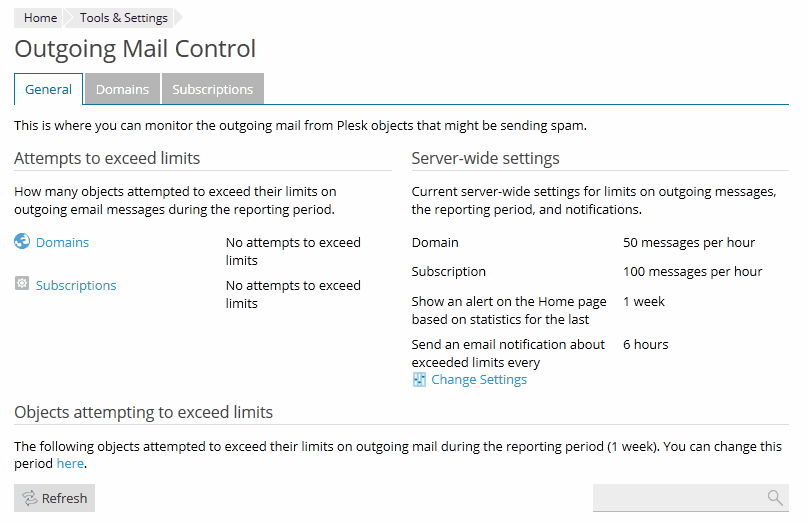The image size is (807, 524).
Task: Click the Outgoing Mail Control page title
Action: [135, 49]
